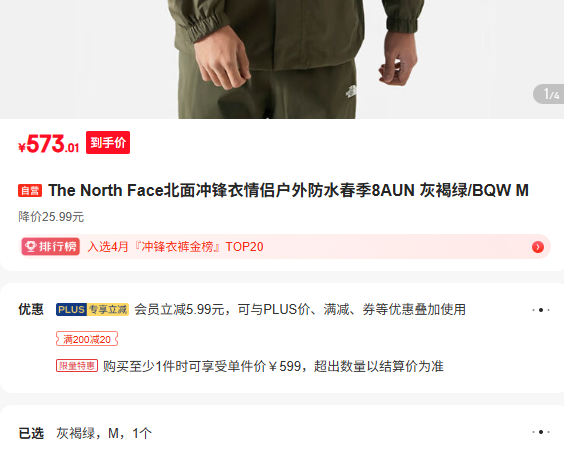Expand selected options via 已选 three-dot icon

(541, 432)
